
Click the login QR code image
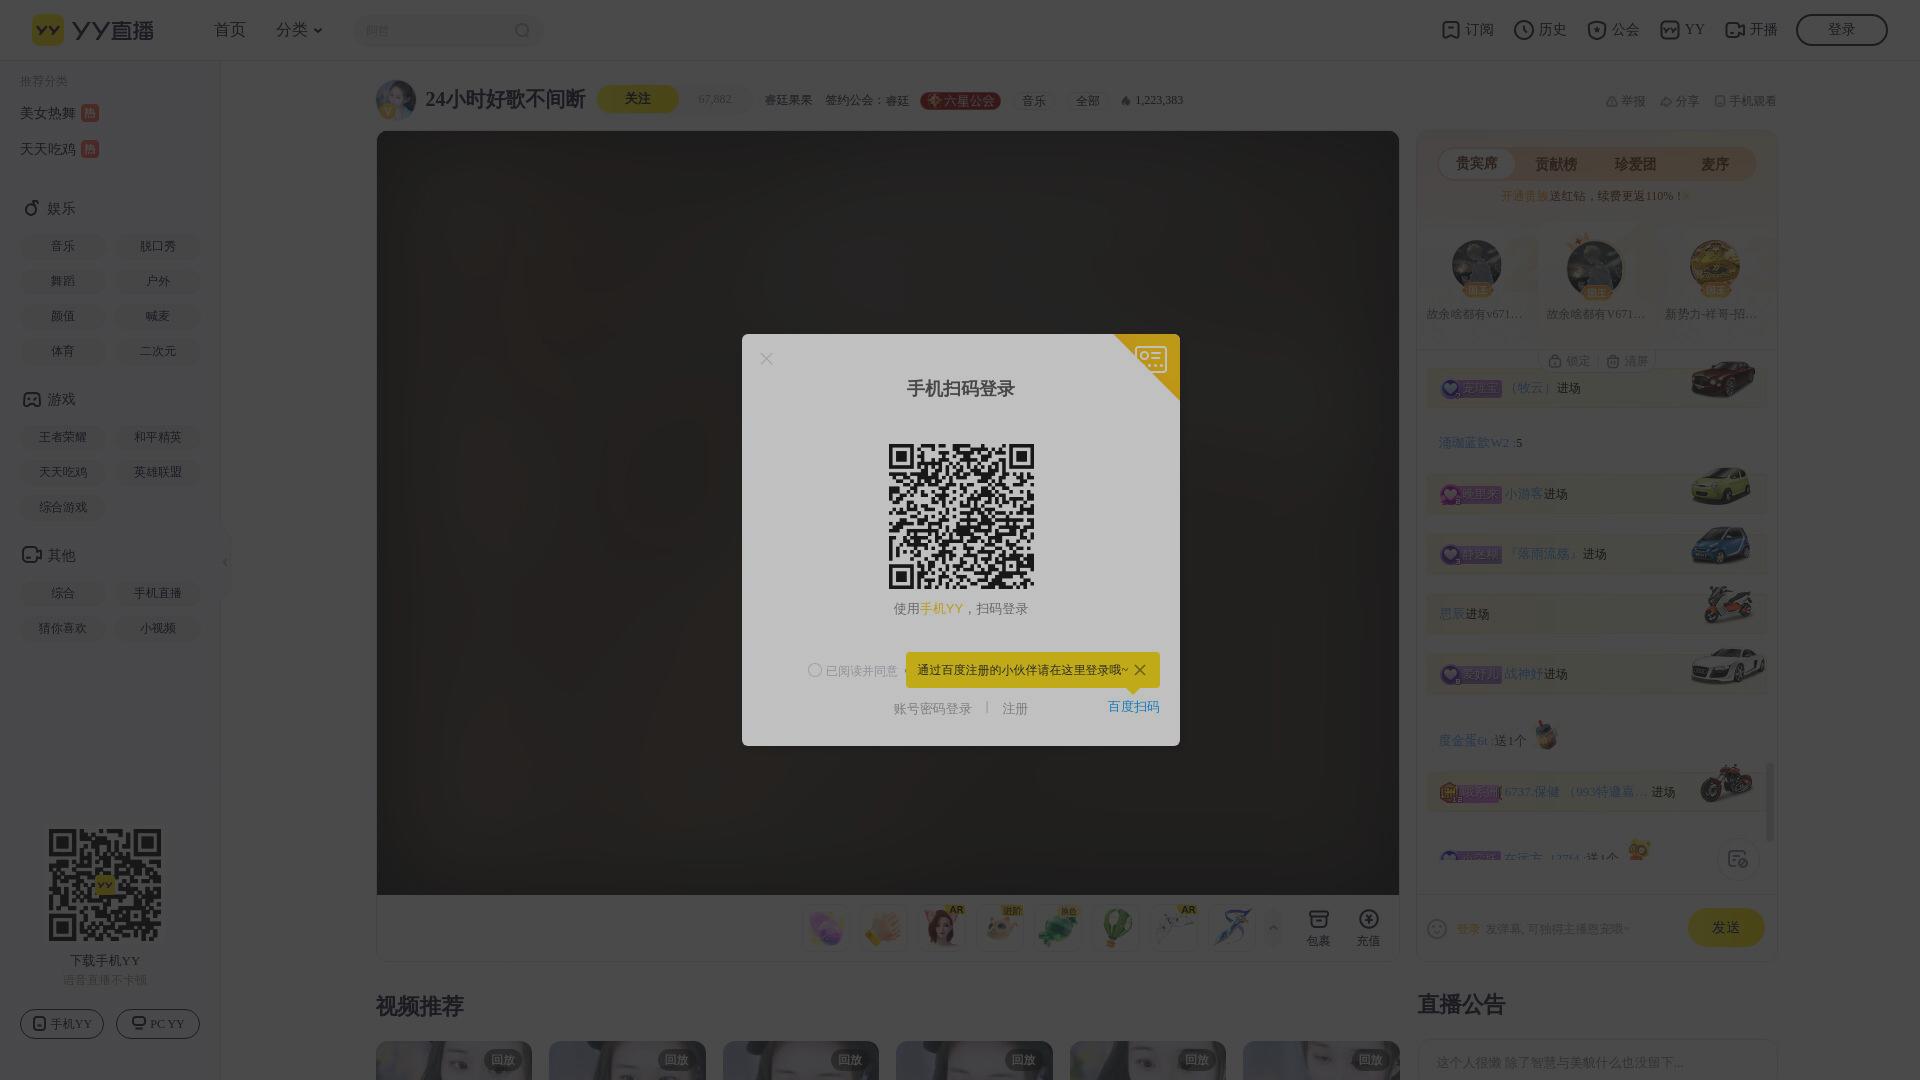click(x=961, y=516)
